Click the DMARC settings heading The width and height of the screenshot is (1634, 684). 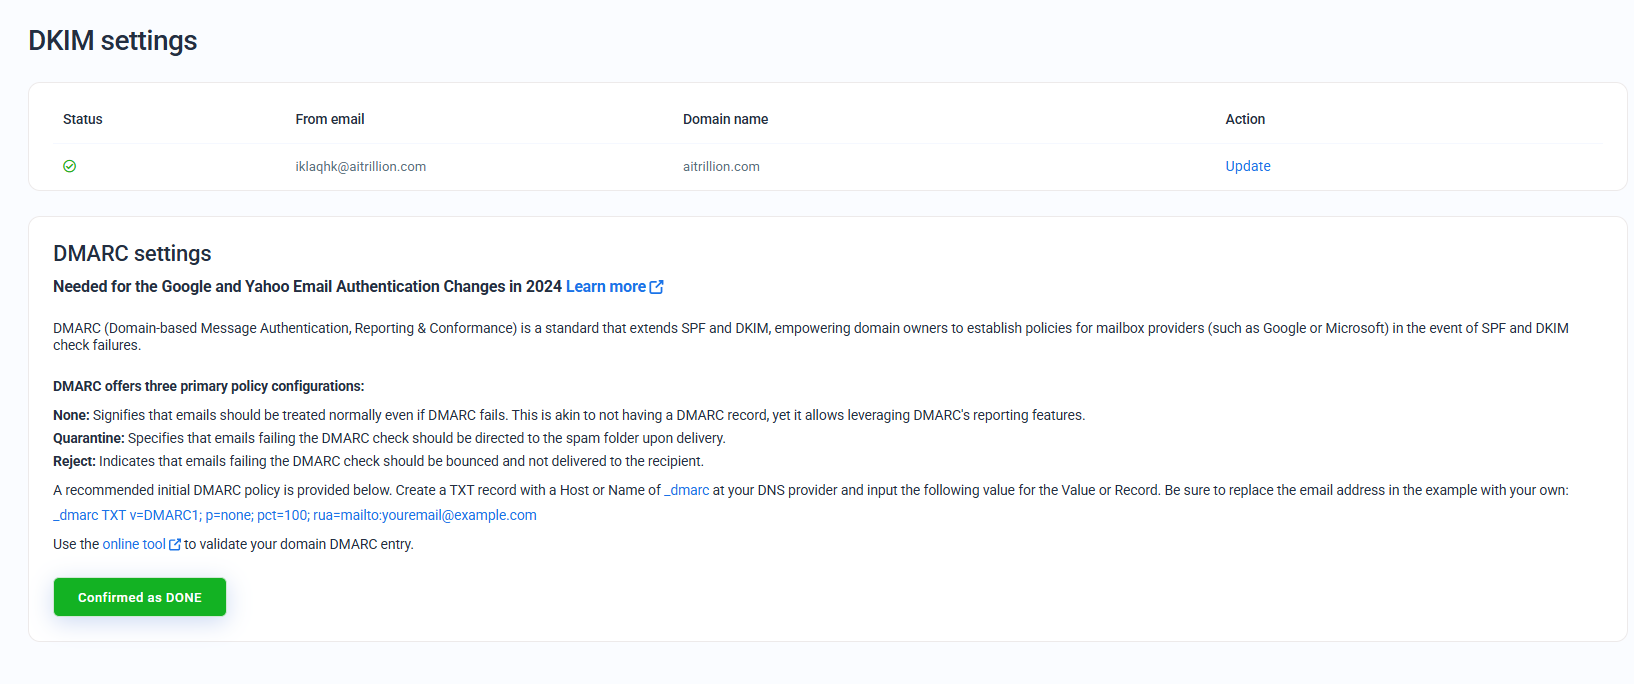(132, 253)
